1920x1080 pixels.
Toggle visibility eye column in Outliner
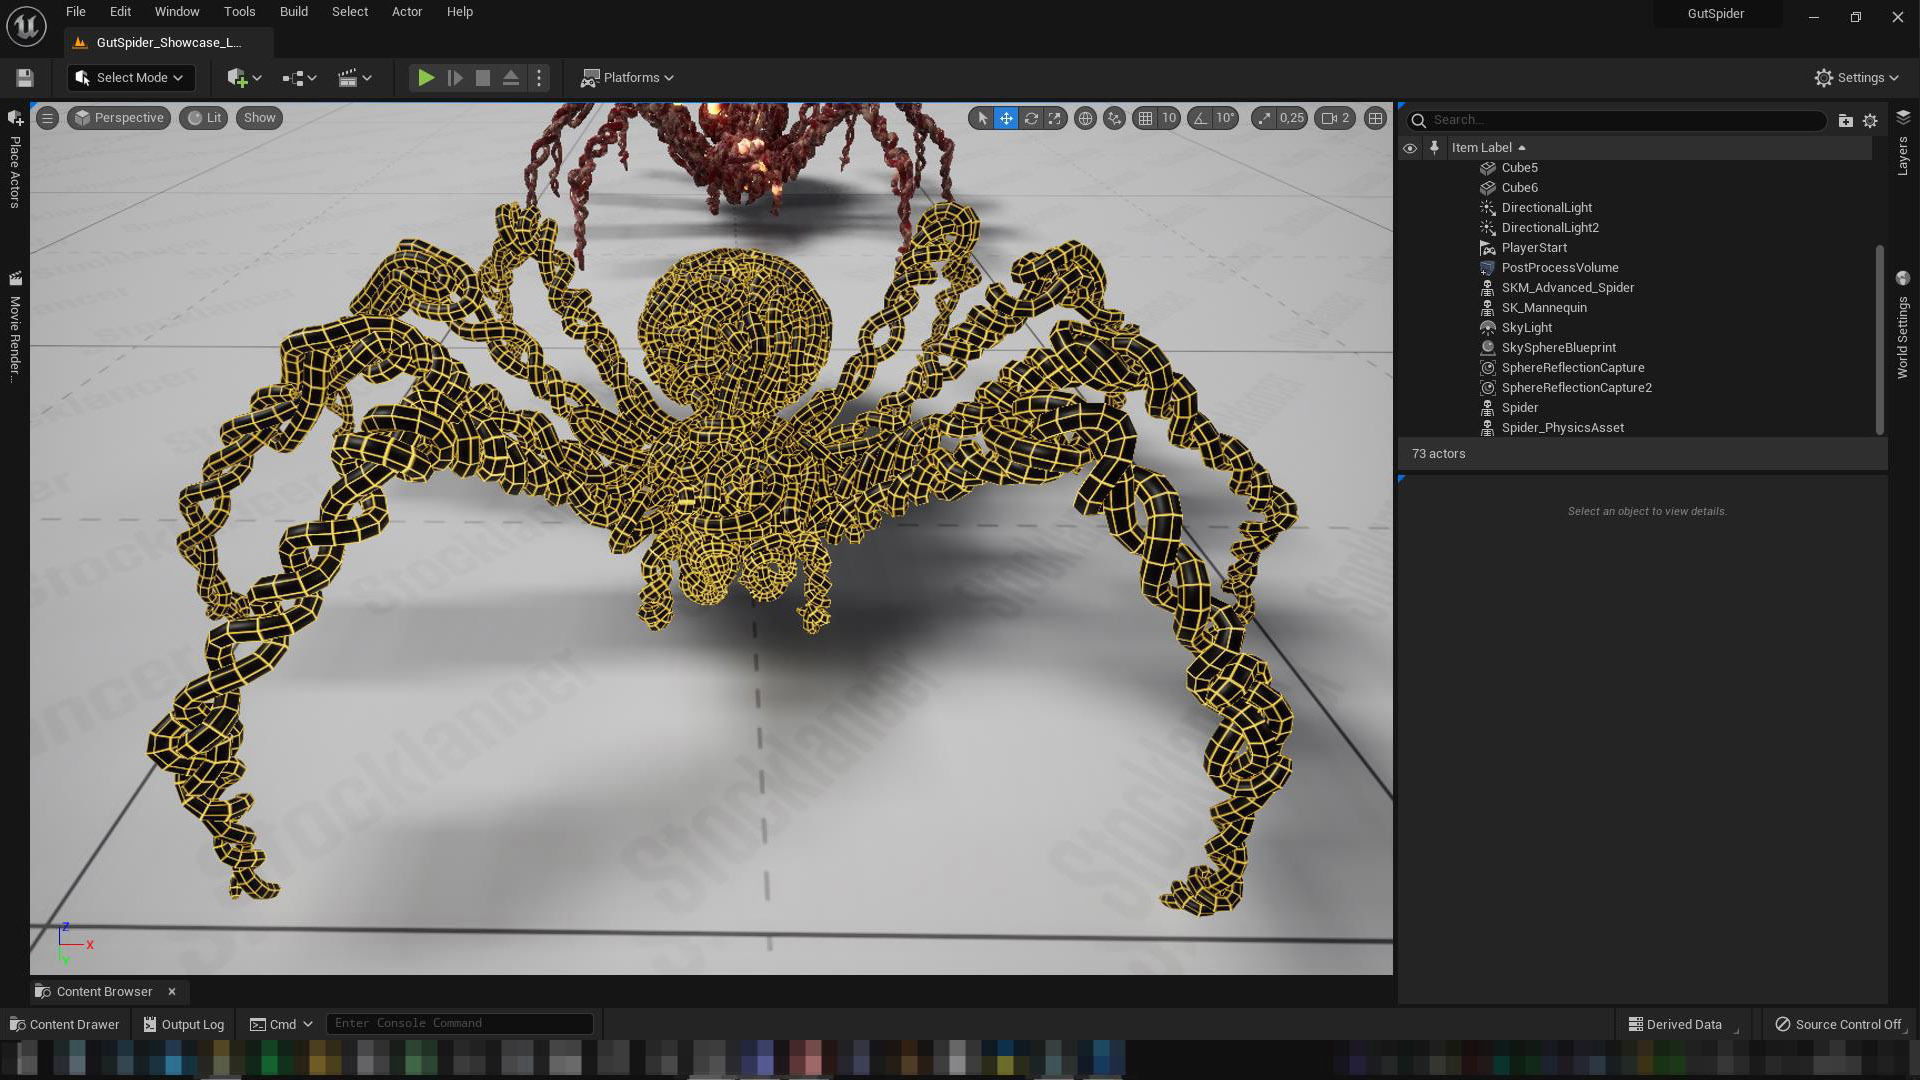1410,148
